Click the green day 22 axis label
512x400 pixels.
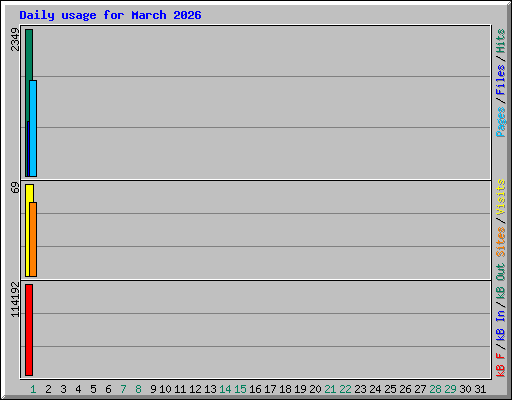coord(345,389)
